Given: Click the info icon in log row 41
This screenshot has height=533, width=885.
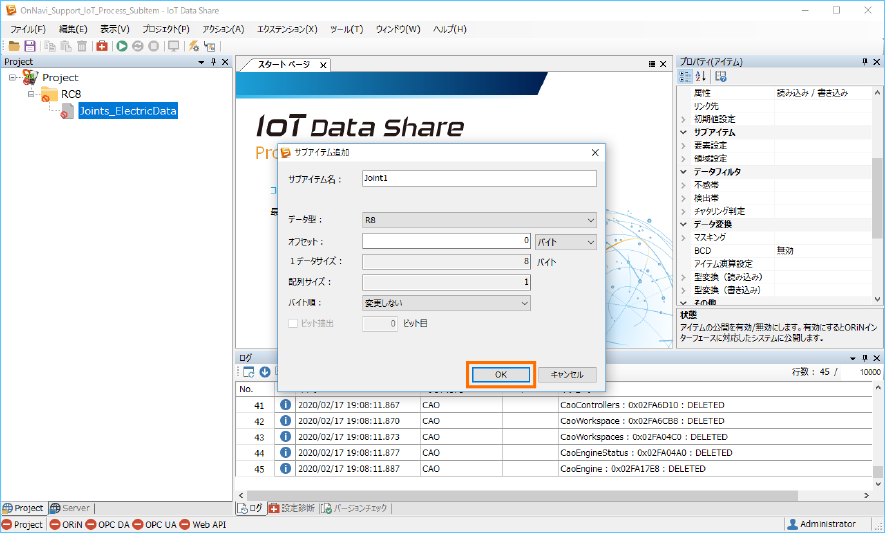Looking at the screenshot, I should click(x=284, y=405).
